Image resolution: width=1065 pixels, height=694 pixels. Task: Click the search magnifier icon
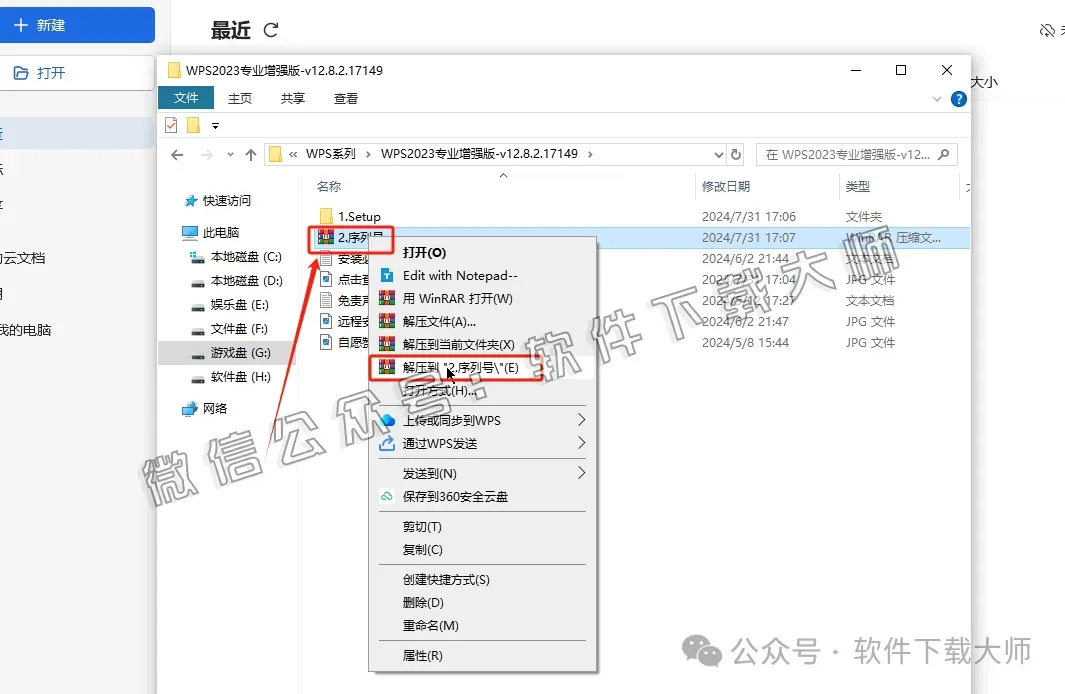(x=943, y=155)
